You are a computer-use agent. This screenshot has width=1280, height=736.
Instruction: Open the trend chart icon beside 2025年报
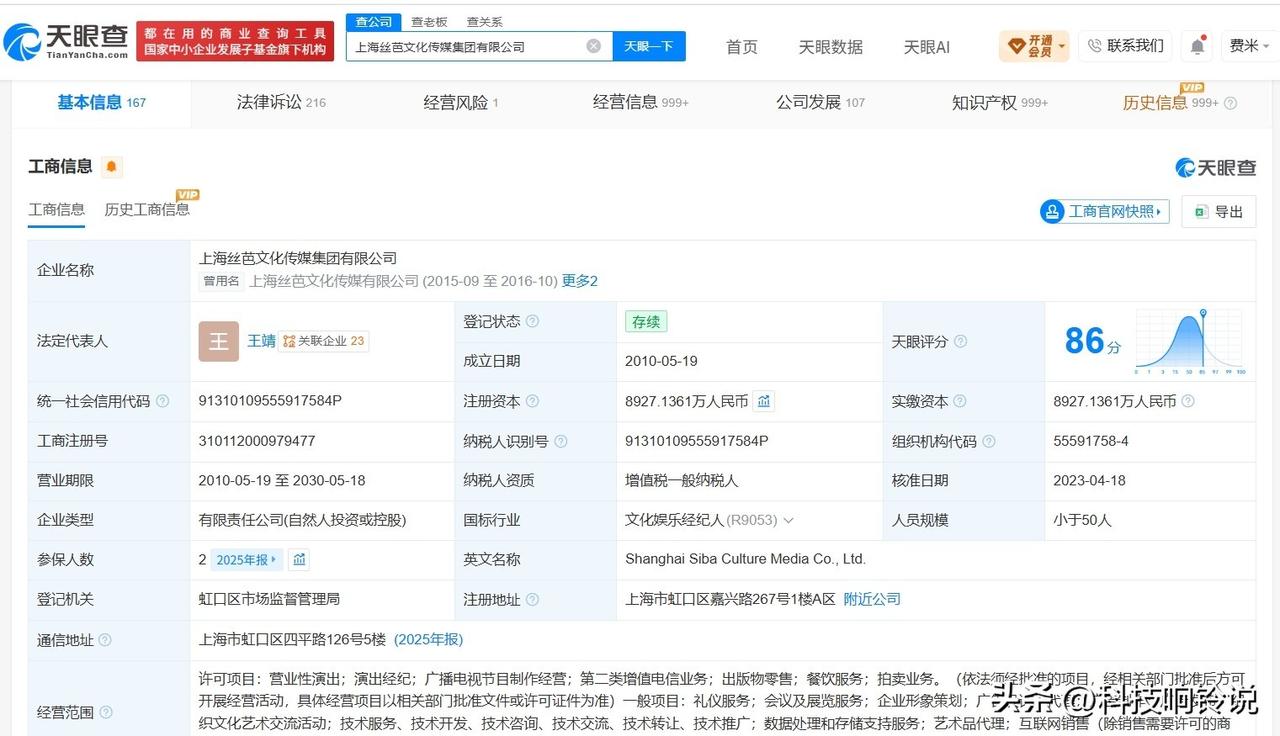pos(299,560)
